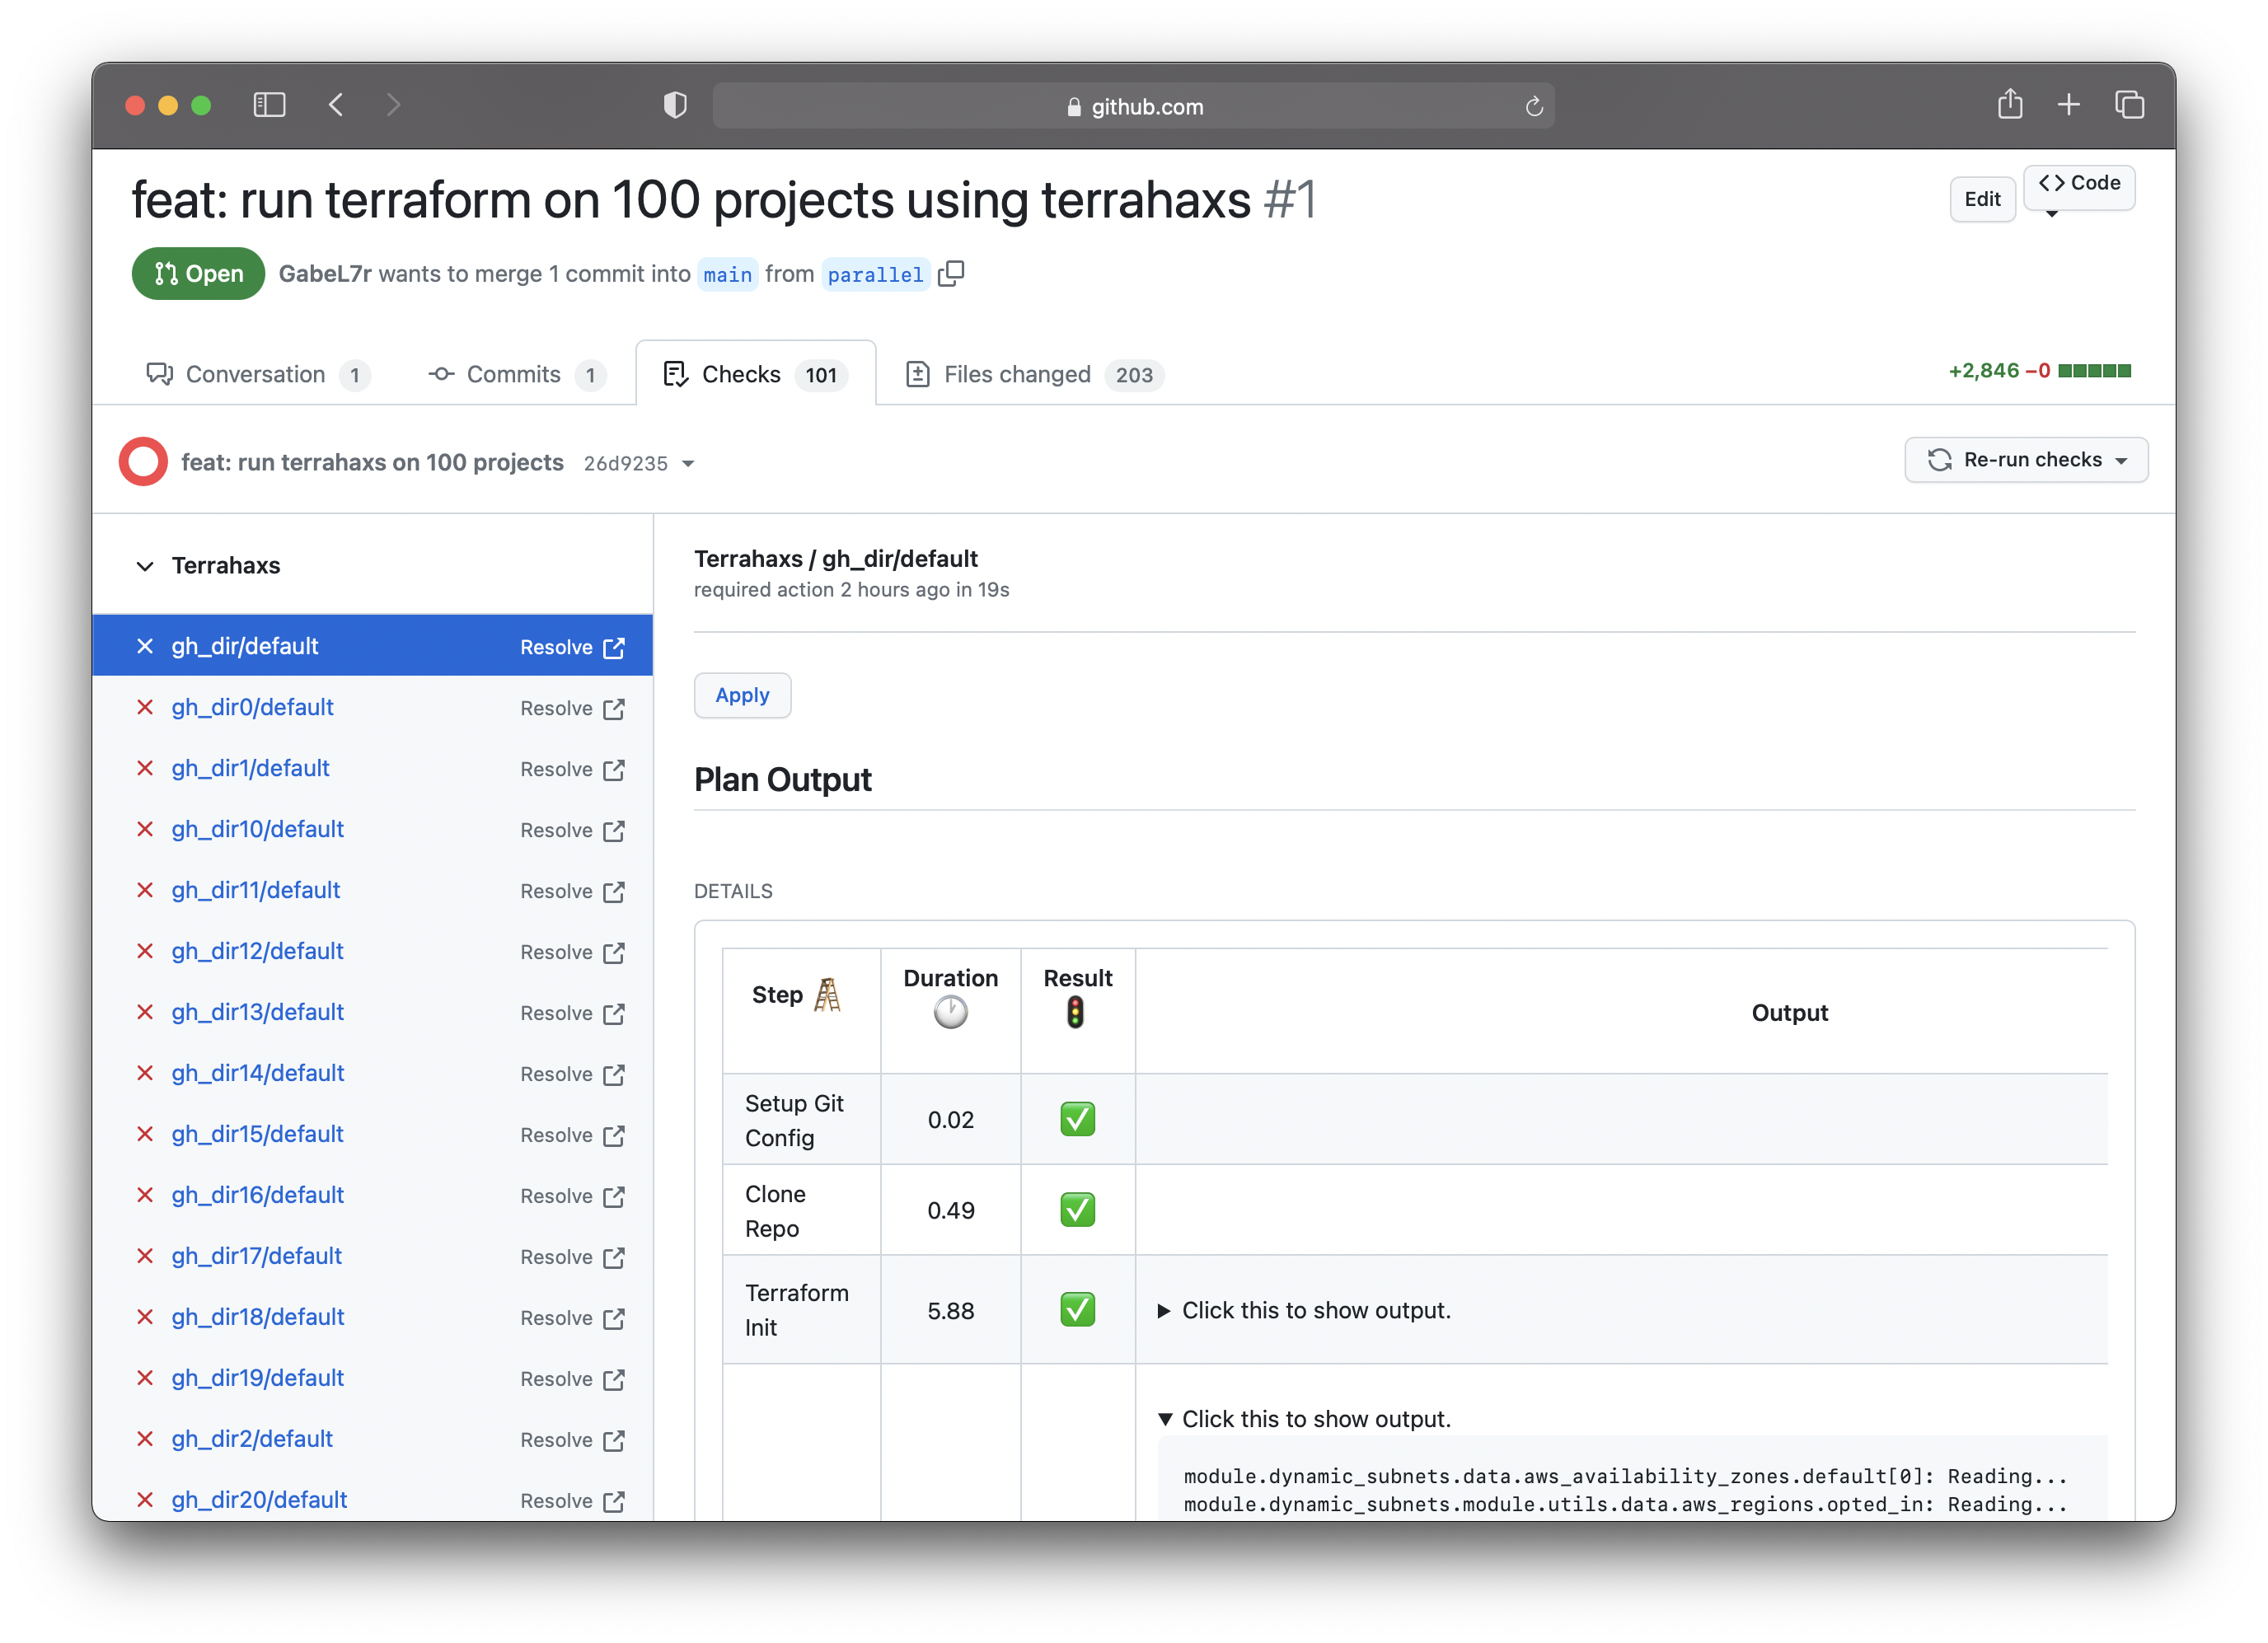2268x1643 pixels.
Task: Open the Safari share icon
Action: (2009, 104)
